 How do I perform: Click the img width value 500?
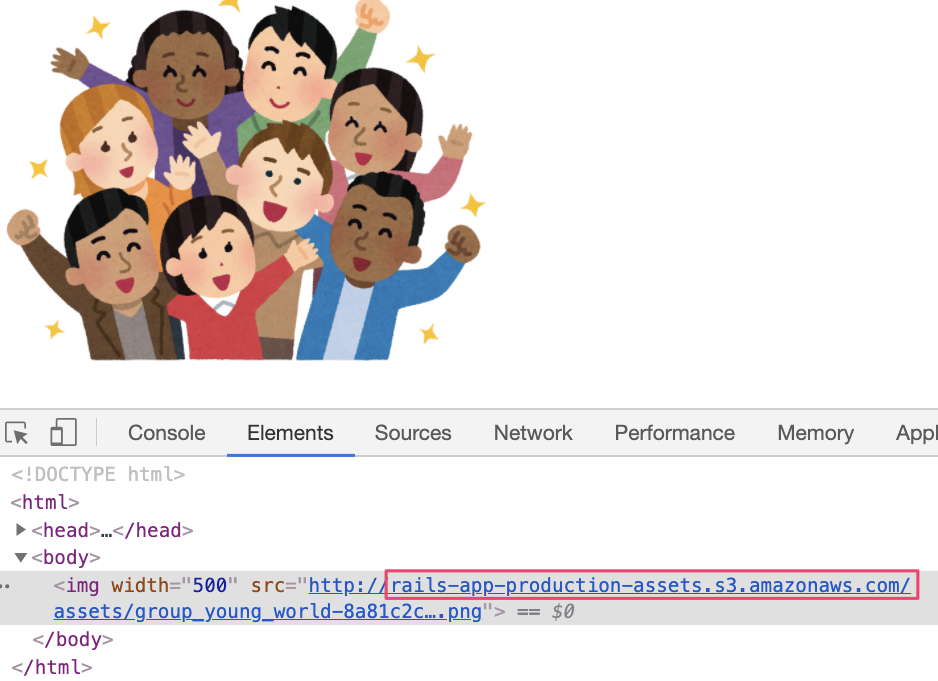pos(210,585)
